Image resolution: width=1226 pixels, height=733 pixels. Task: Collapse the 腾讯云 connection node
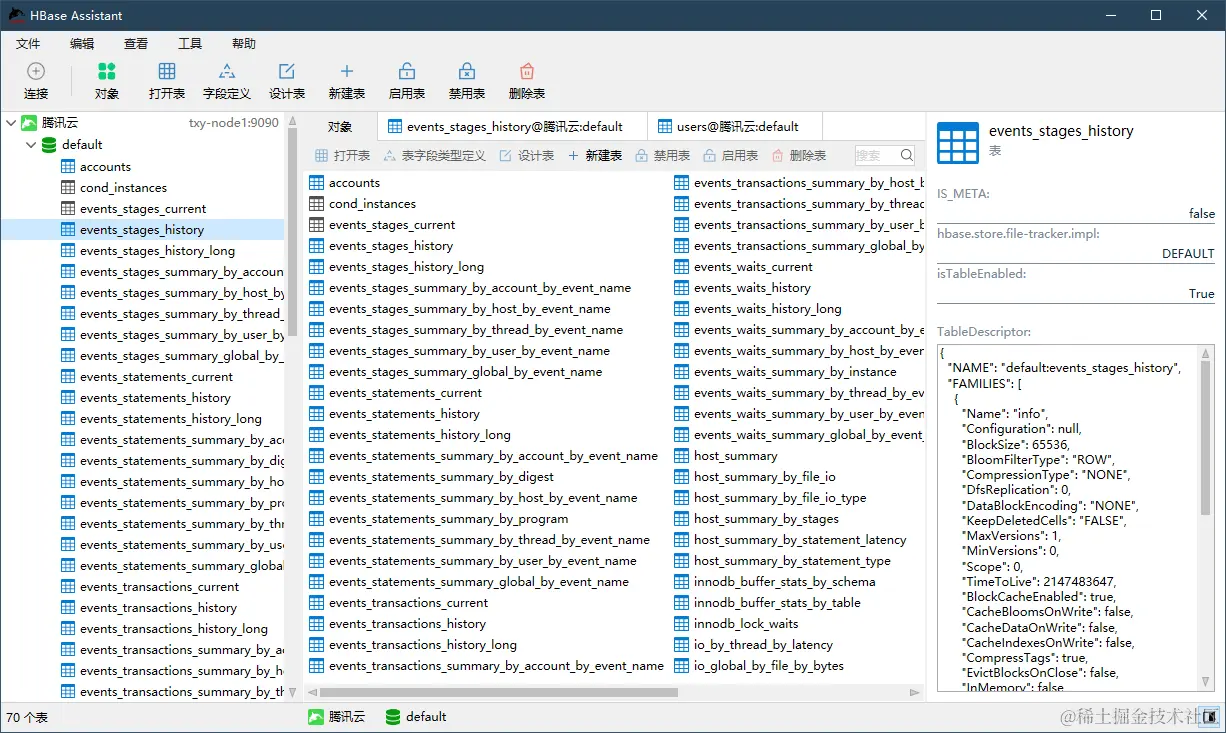click(11, 123)
